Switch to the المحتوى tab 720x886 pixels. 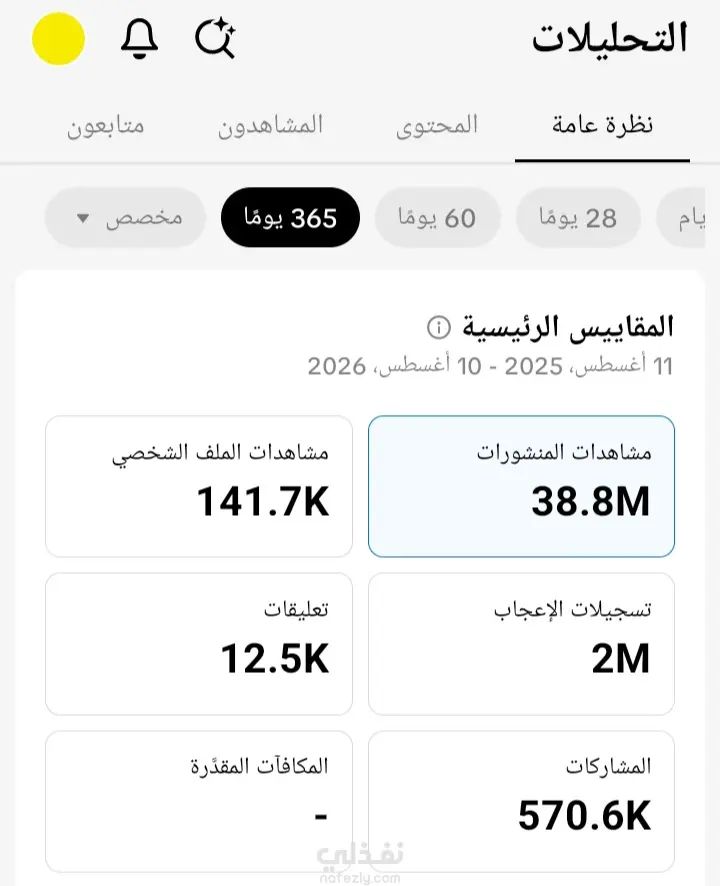tap(437, 125)
